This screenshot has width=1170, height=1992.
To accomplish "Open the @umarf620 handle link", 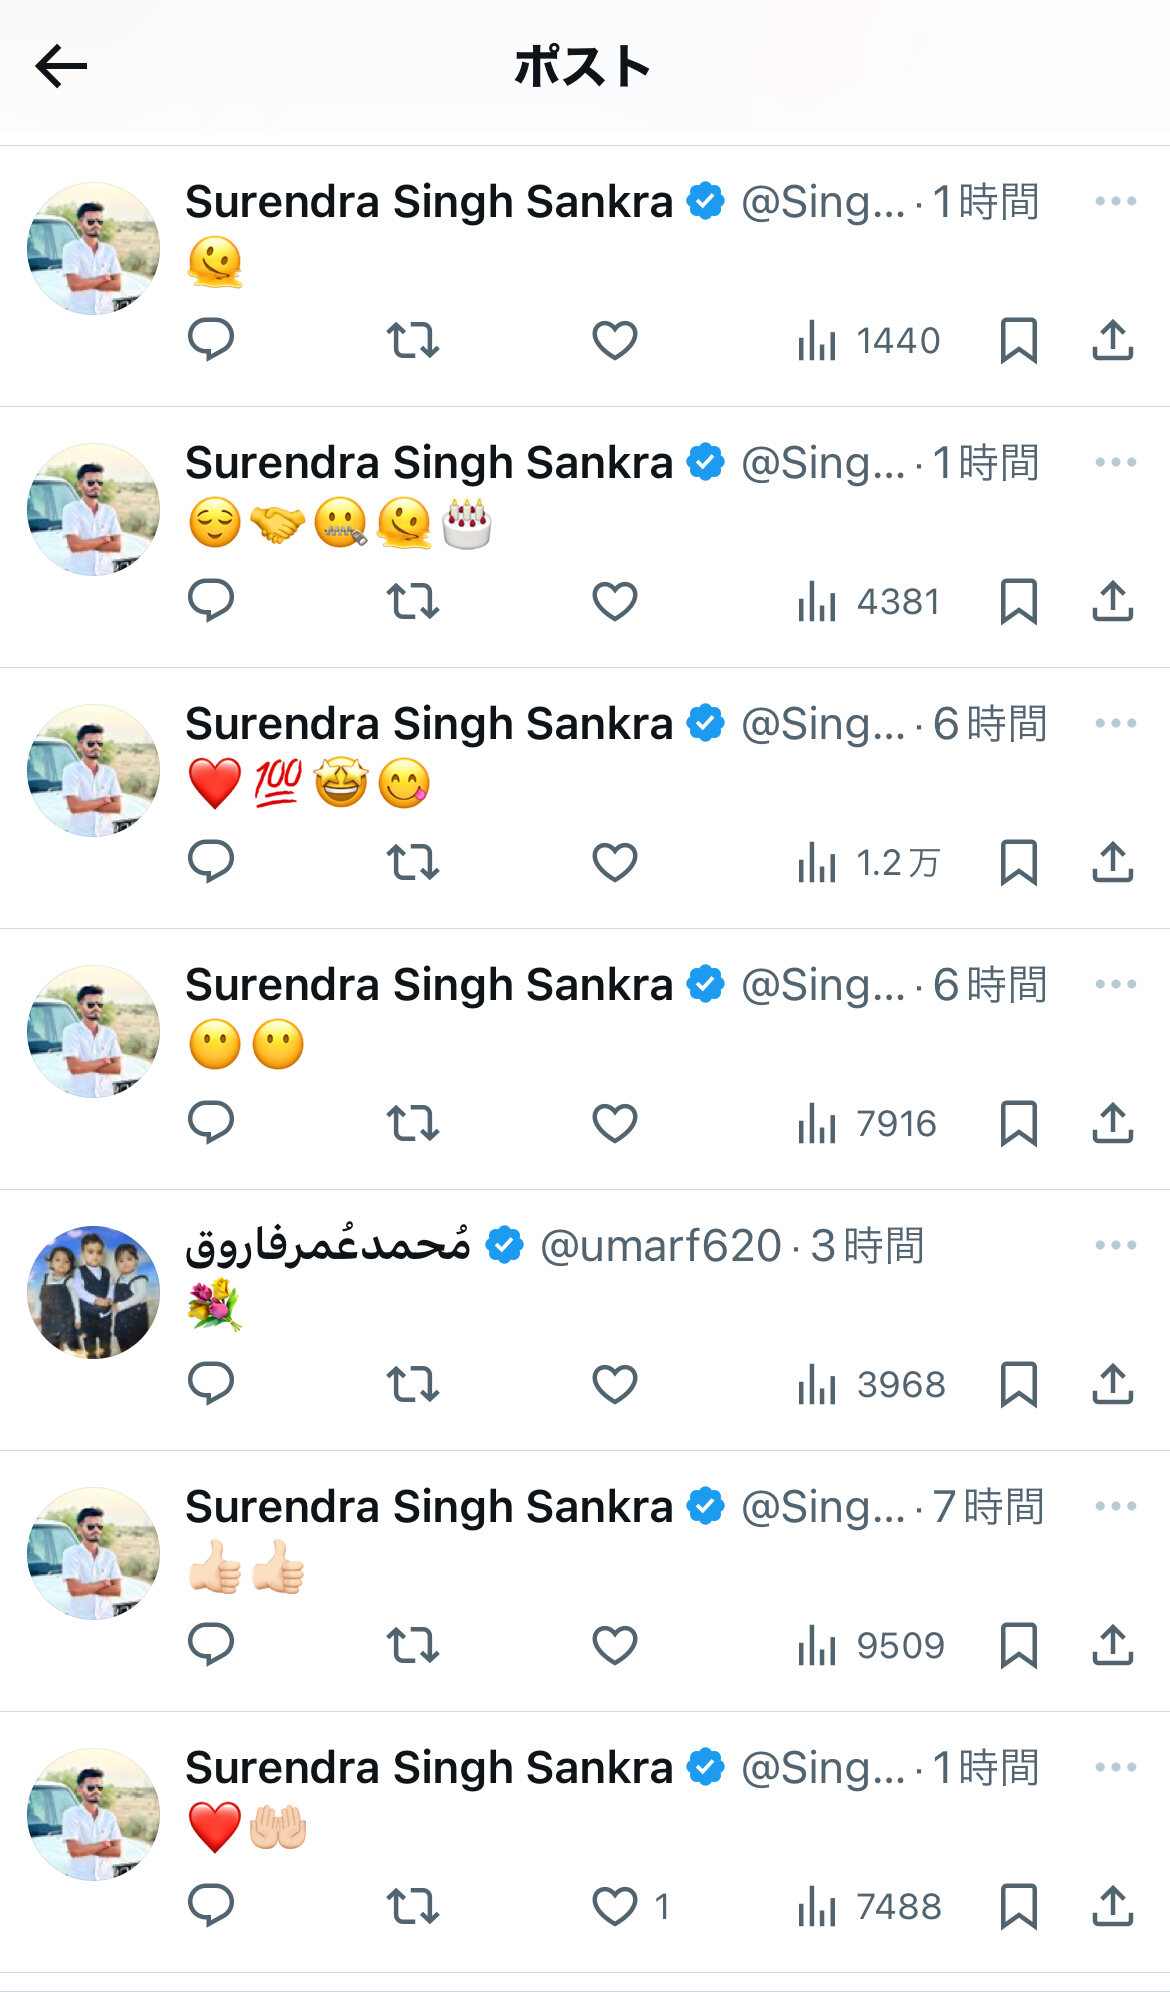I will [660, 1246].
